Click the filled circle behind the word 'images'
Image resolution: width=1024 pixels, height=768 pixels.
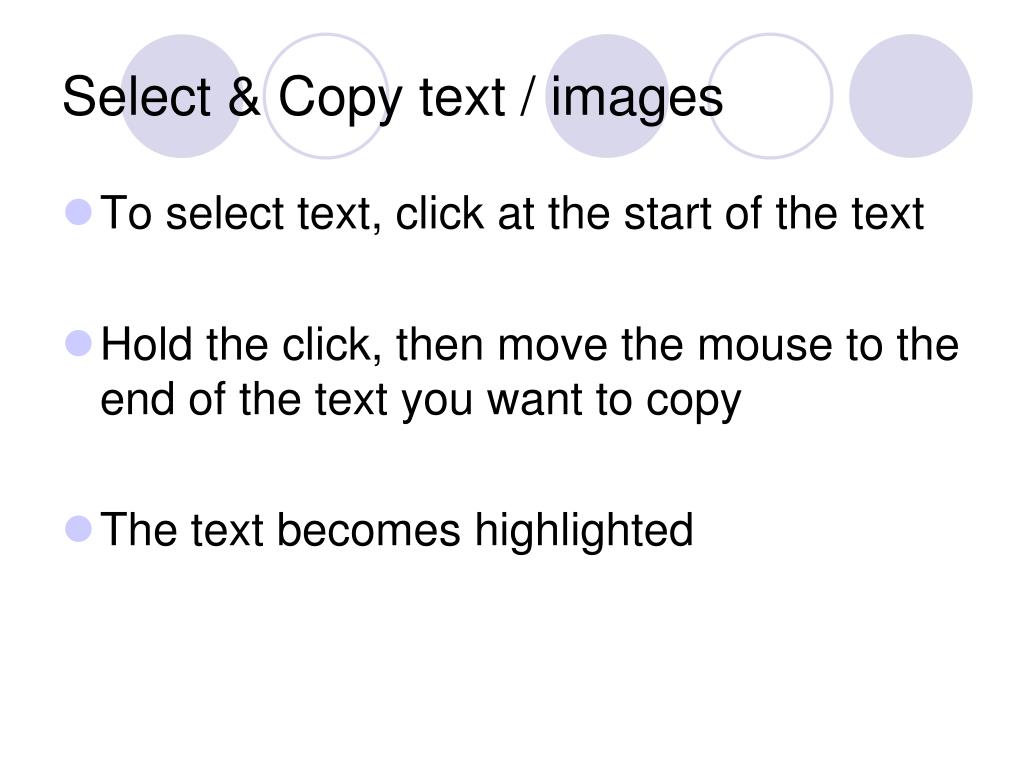(x=607, y=96)
